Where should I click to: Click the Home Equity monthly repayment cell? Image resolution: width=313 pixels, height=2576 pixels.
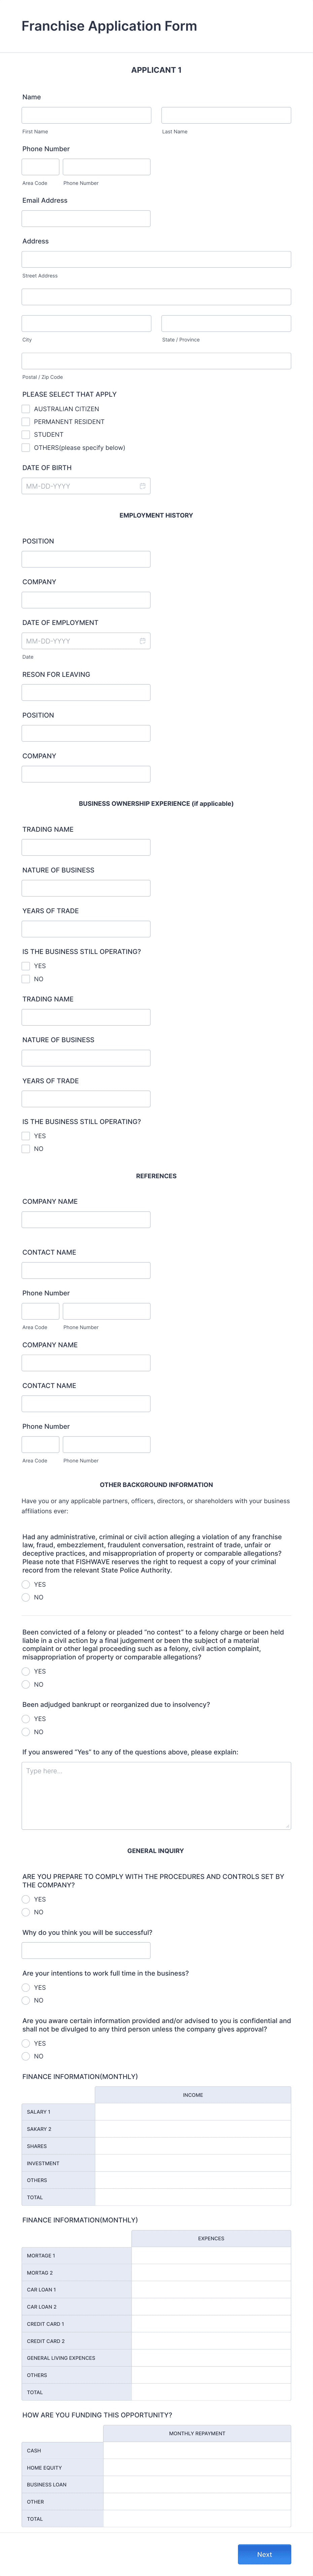tap(197, 2468)
